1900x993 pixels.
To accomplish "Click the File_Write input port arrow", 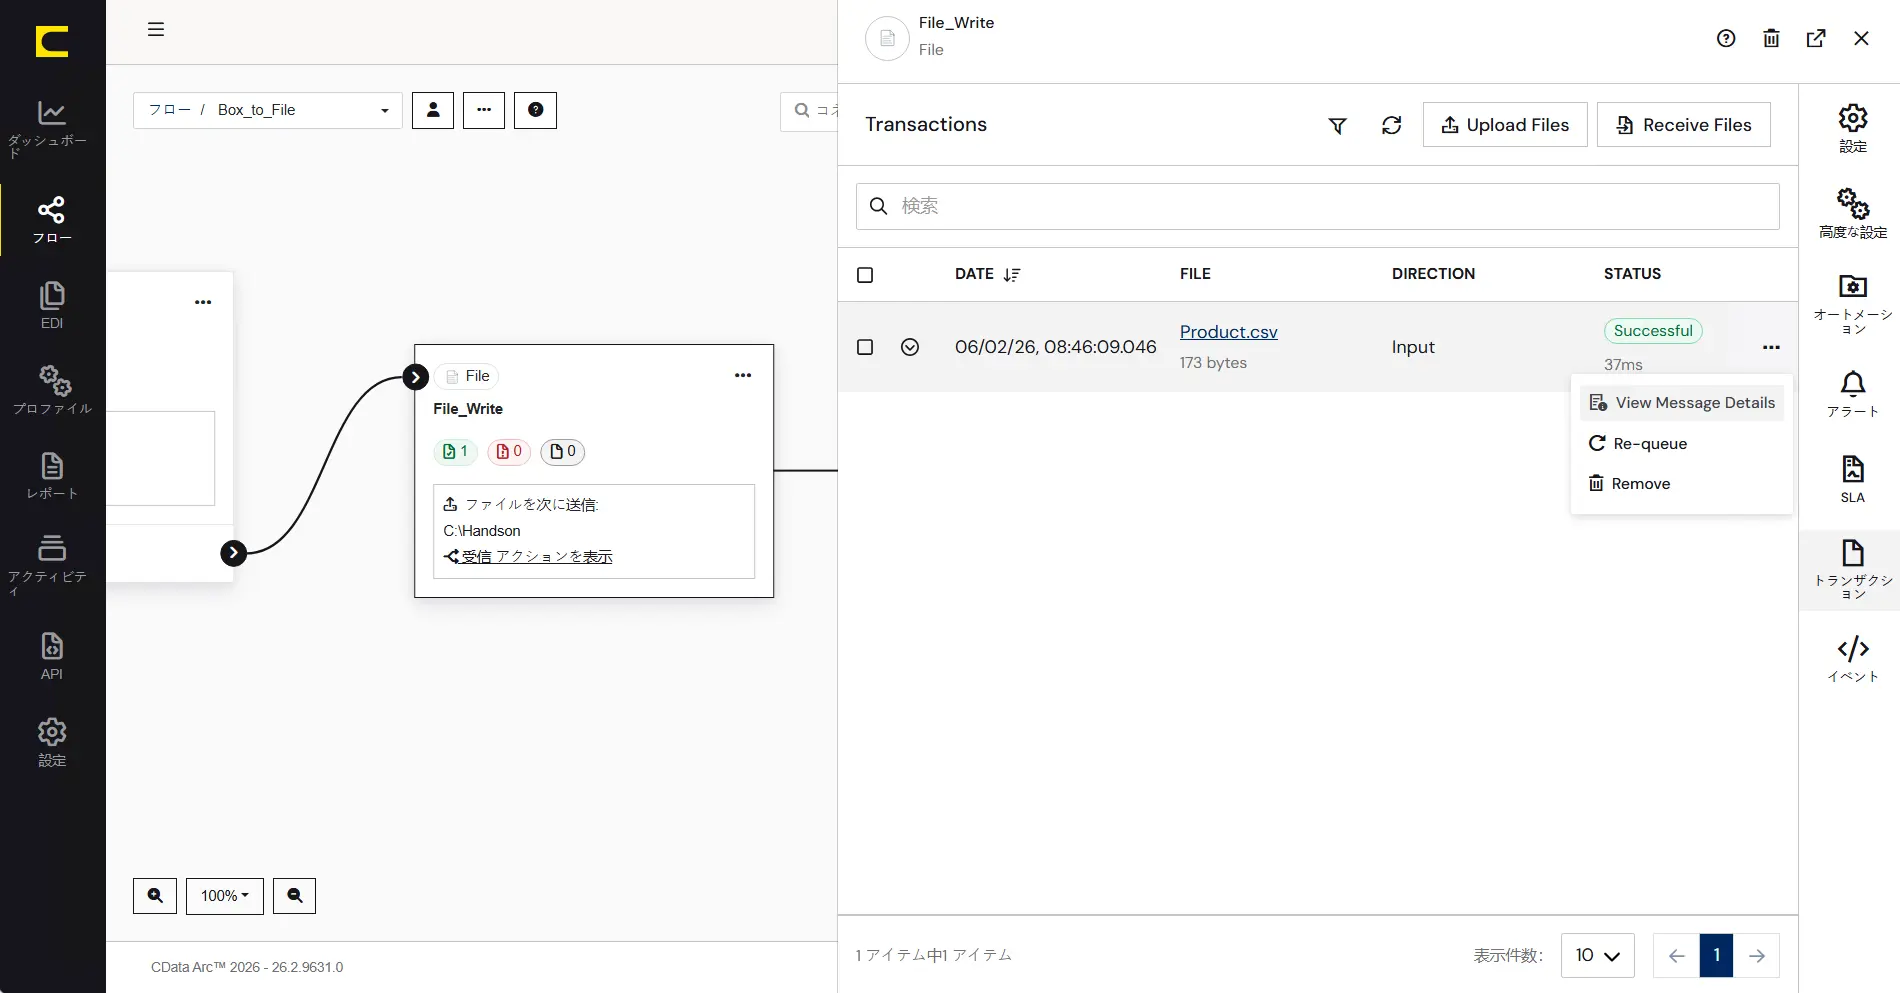I will click(416, 377).
